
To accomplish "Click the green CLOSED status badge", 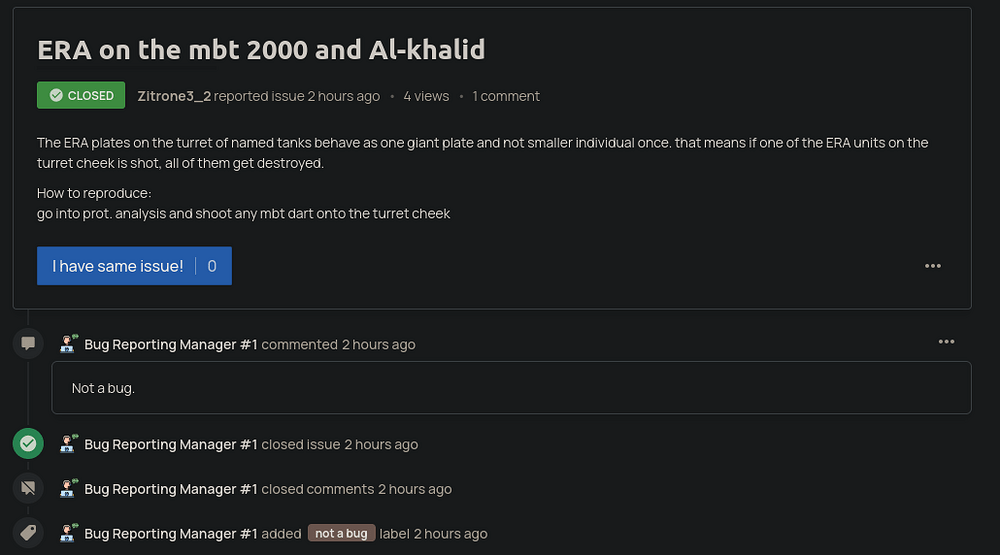I will [81, 95].
